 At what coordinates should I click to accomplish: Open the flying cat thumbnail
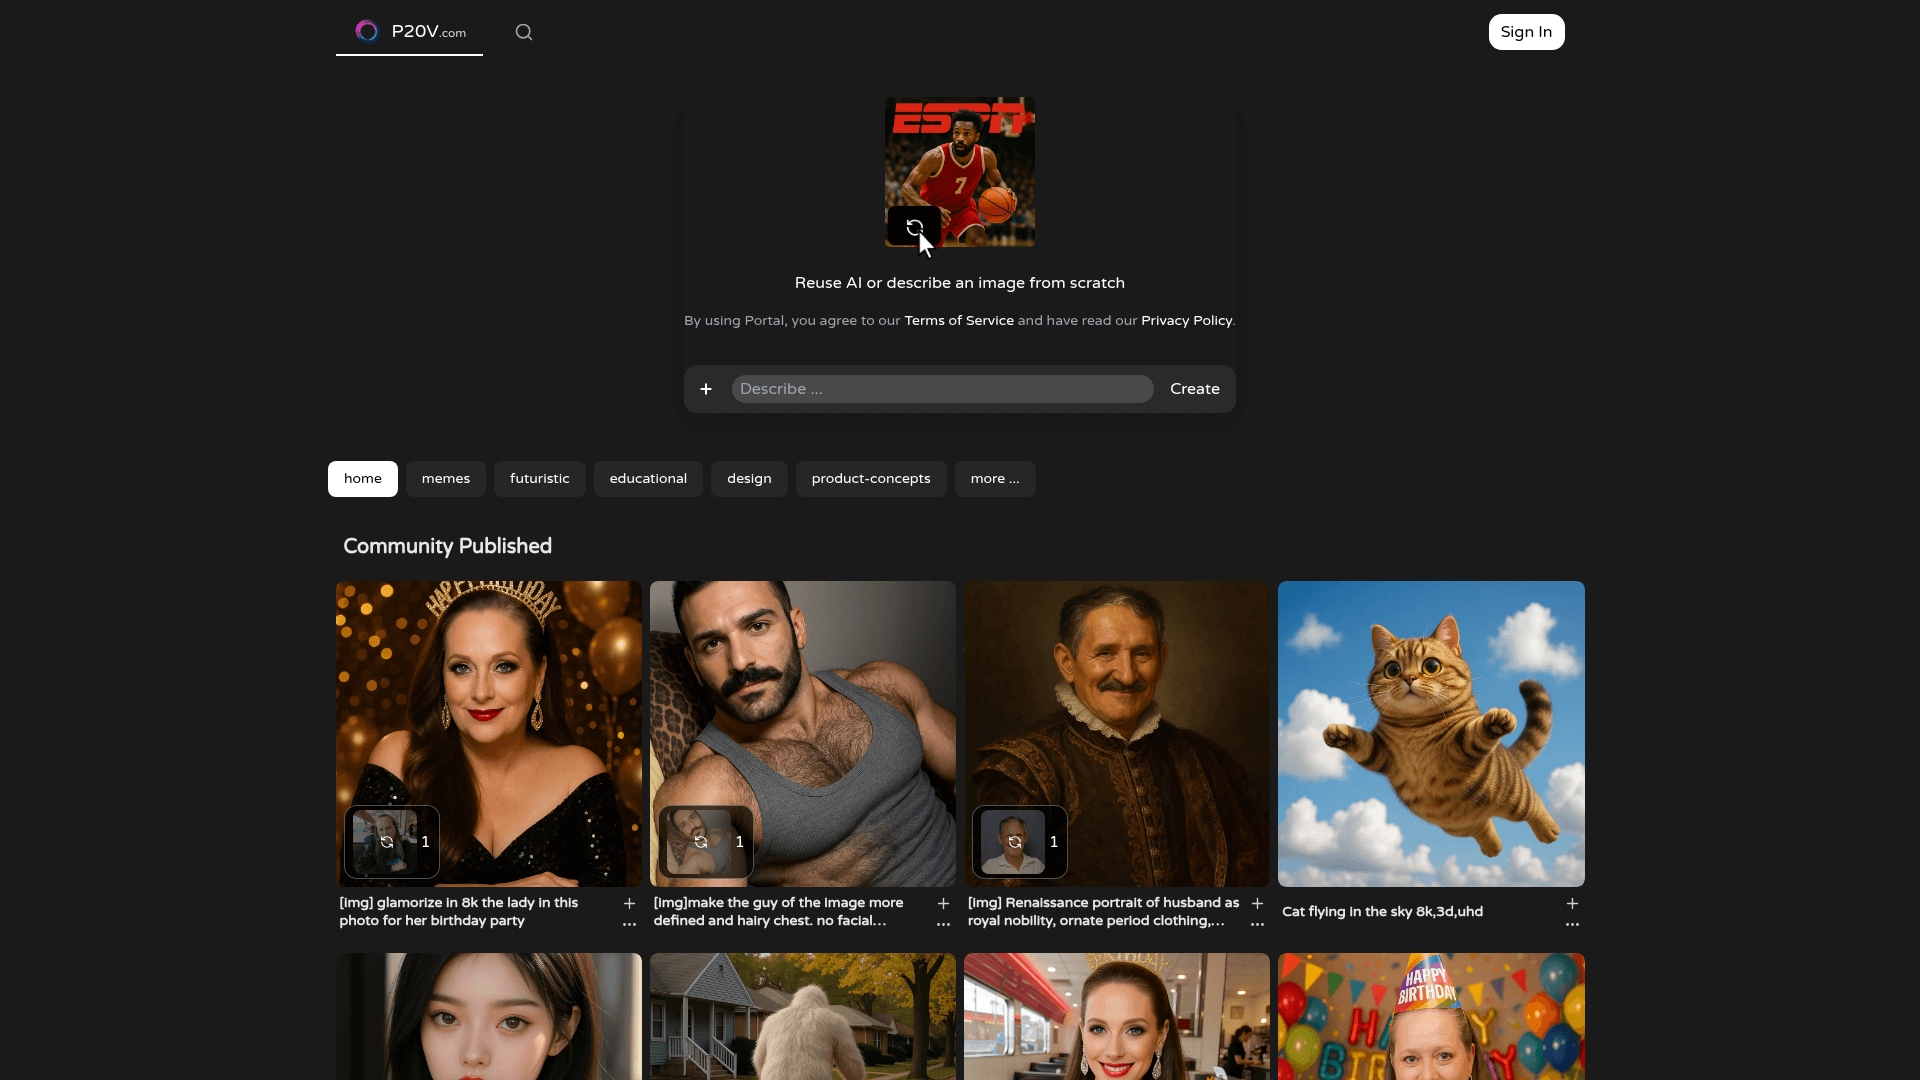pyautogui.click(x=1431, y=734)
